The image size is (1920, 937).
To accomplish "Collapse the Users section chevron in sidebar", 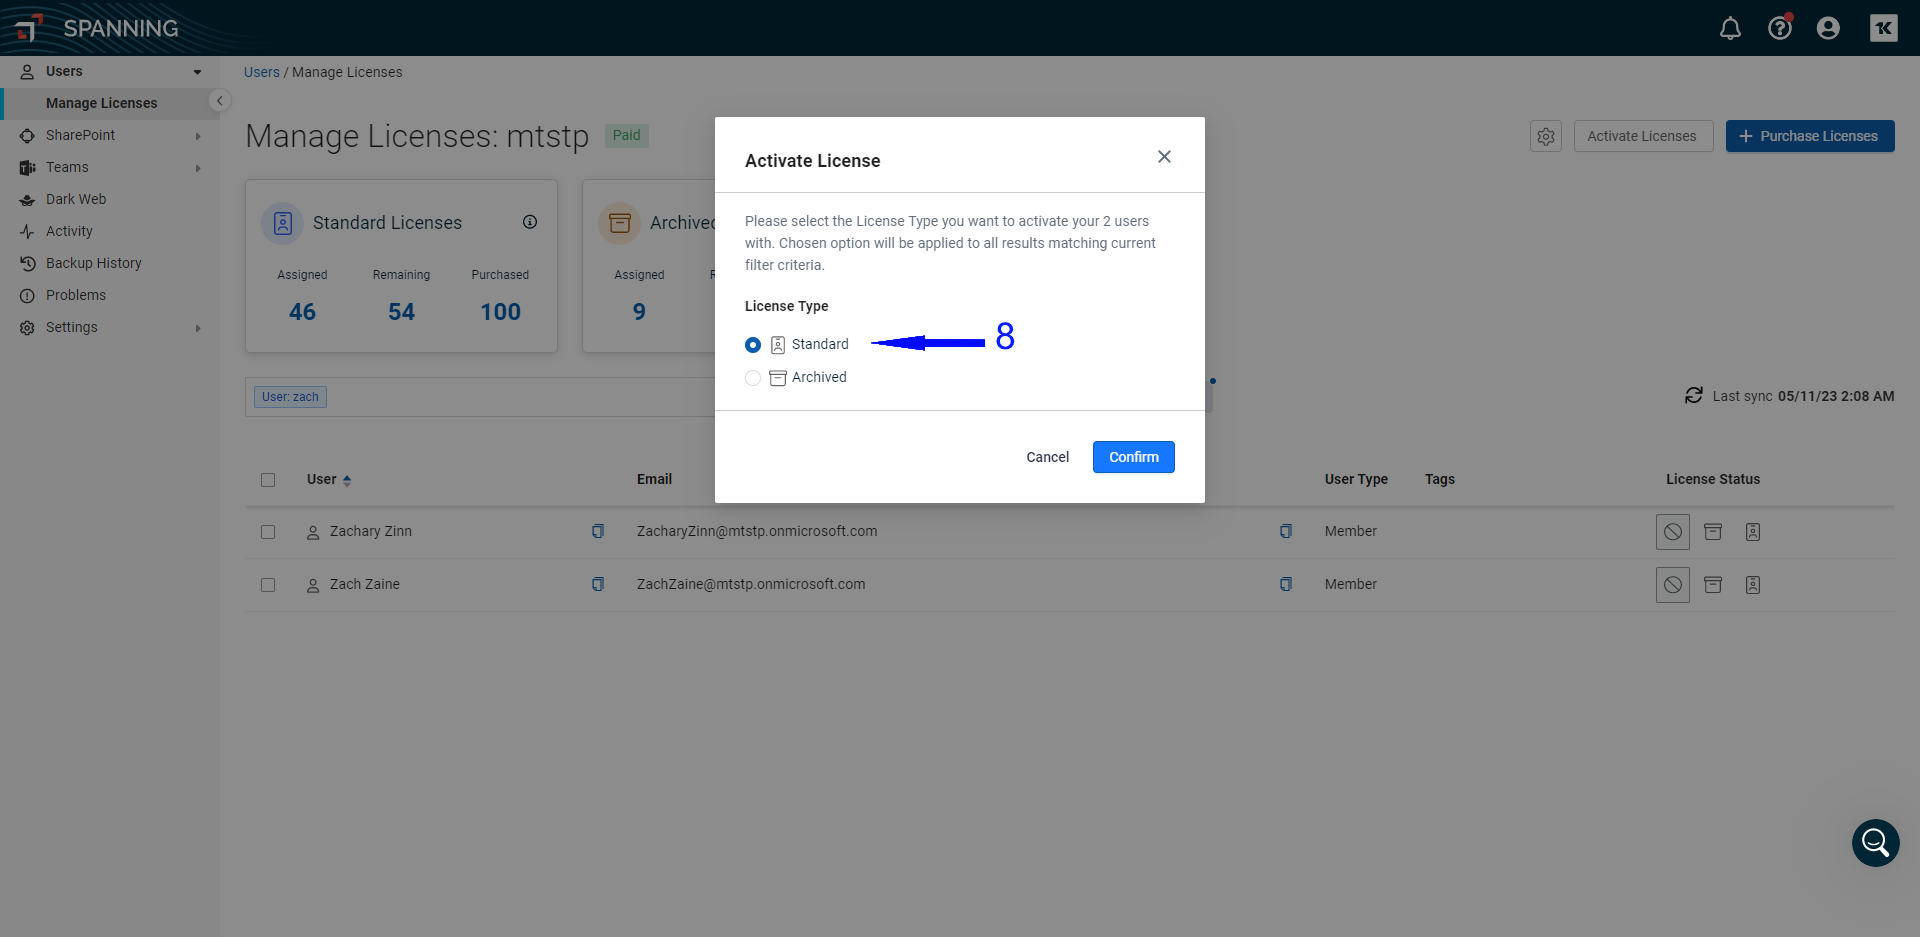I will [197, 71].
